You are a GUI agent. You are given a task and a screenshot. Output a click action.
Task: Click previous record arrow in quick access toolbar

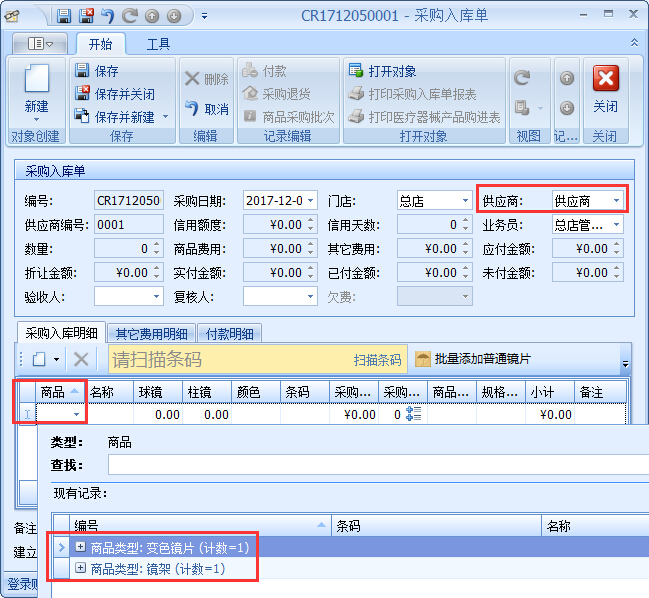pyautogui.click(x=152, y=16)
